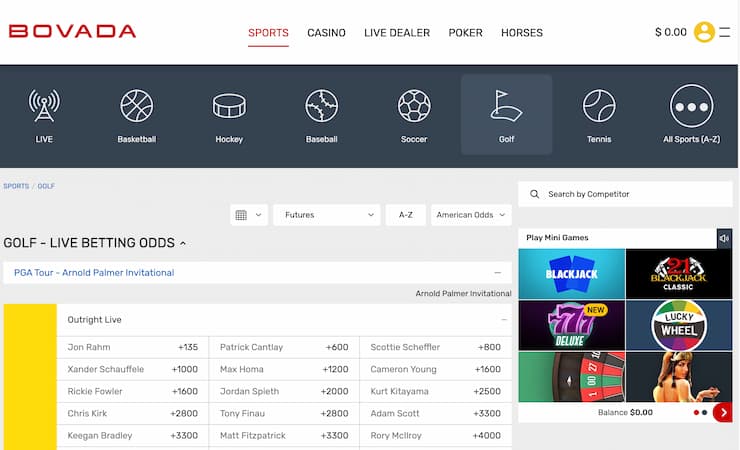Switch to the CASINO tab

(326, 33)
